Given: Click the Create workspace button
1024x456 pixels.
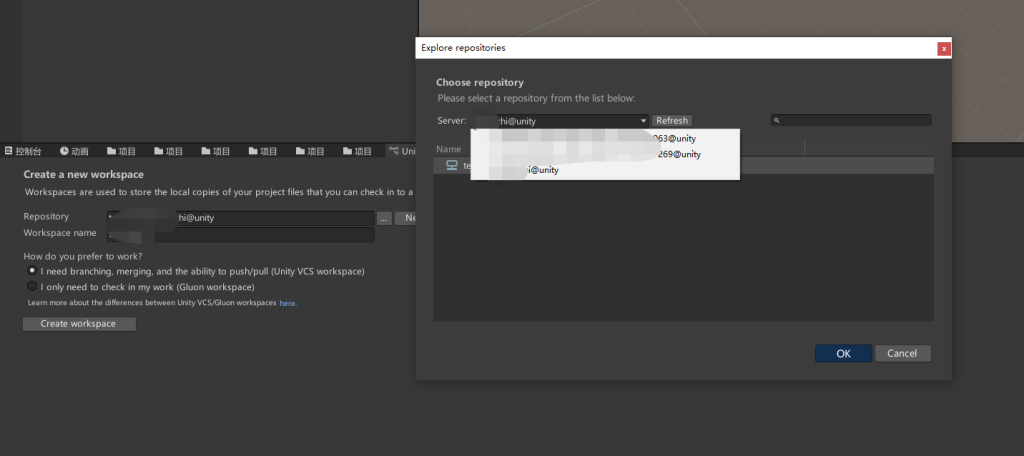Looking at the screenshot, I should [79, 324].
